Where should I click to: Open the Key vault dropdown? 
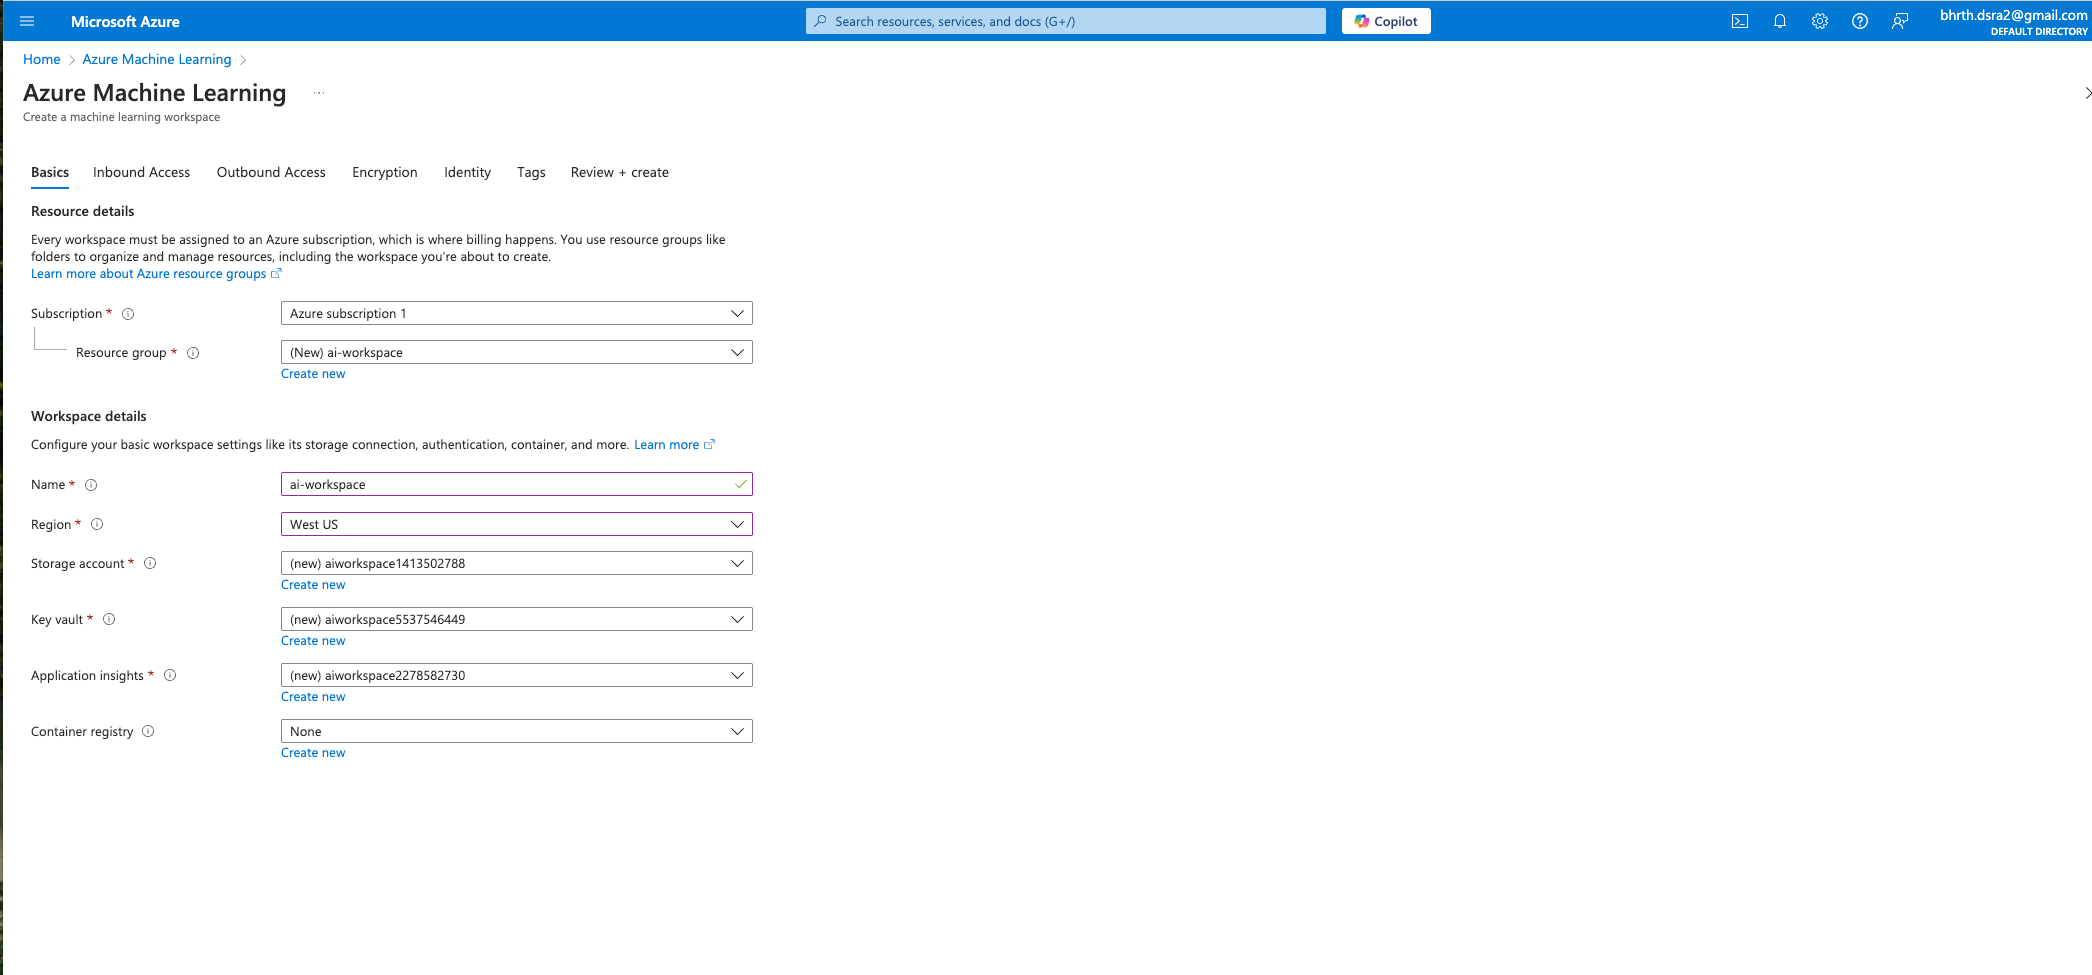click(516, 619)
